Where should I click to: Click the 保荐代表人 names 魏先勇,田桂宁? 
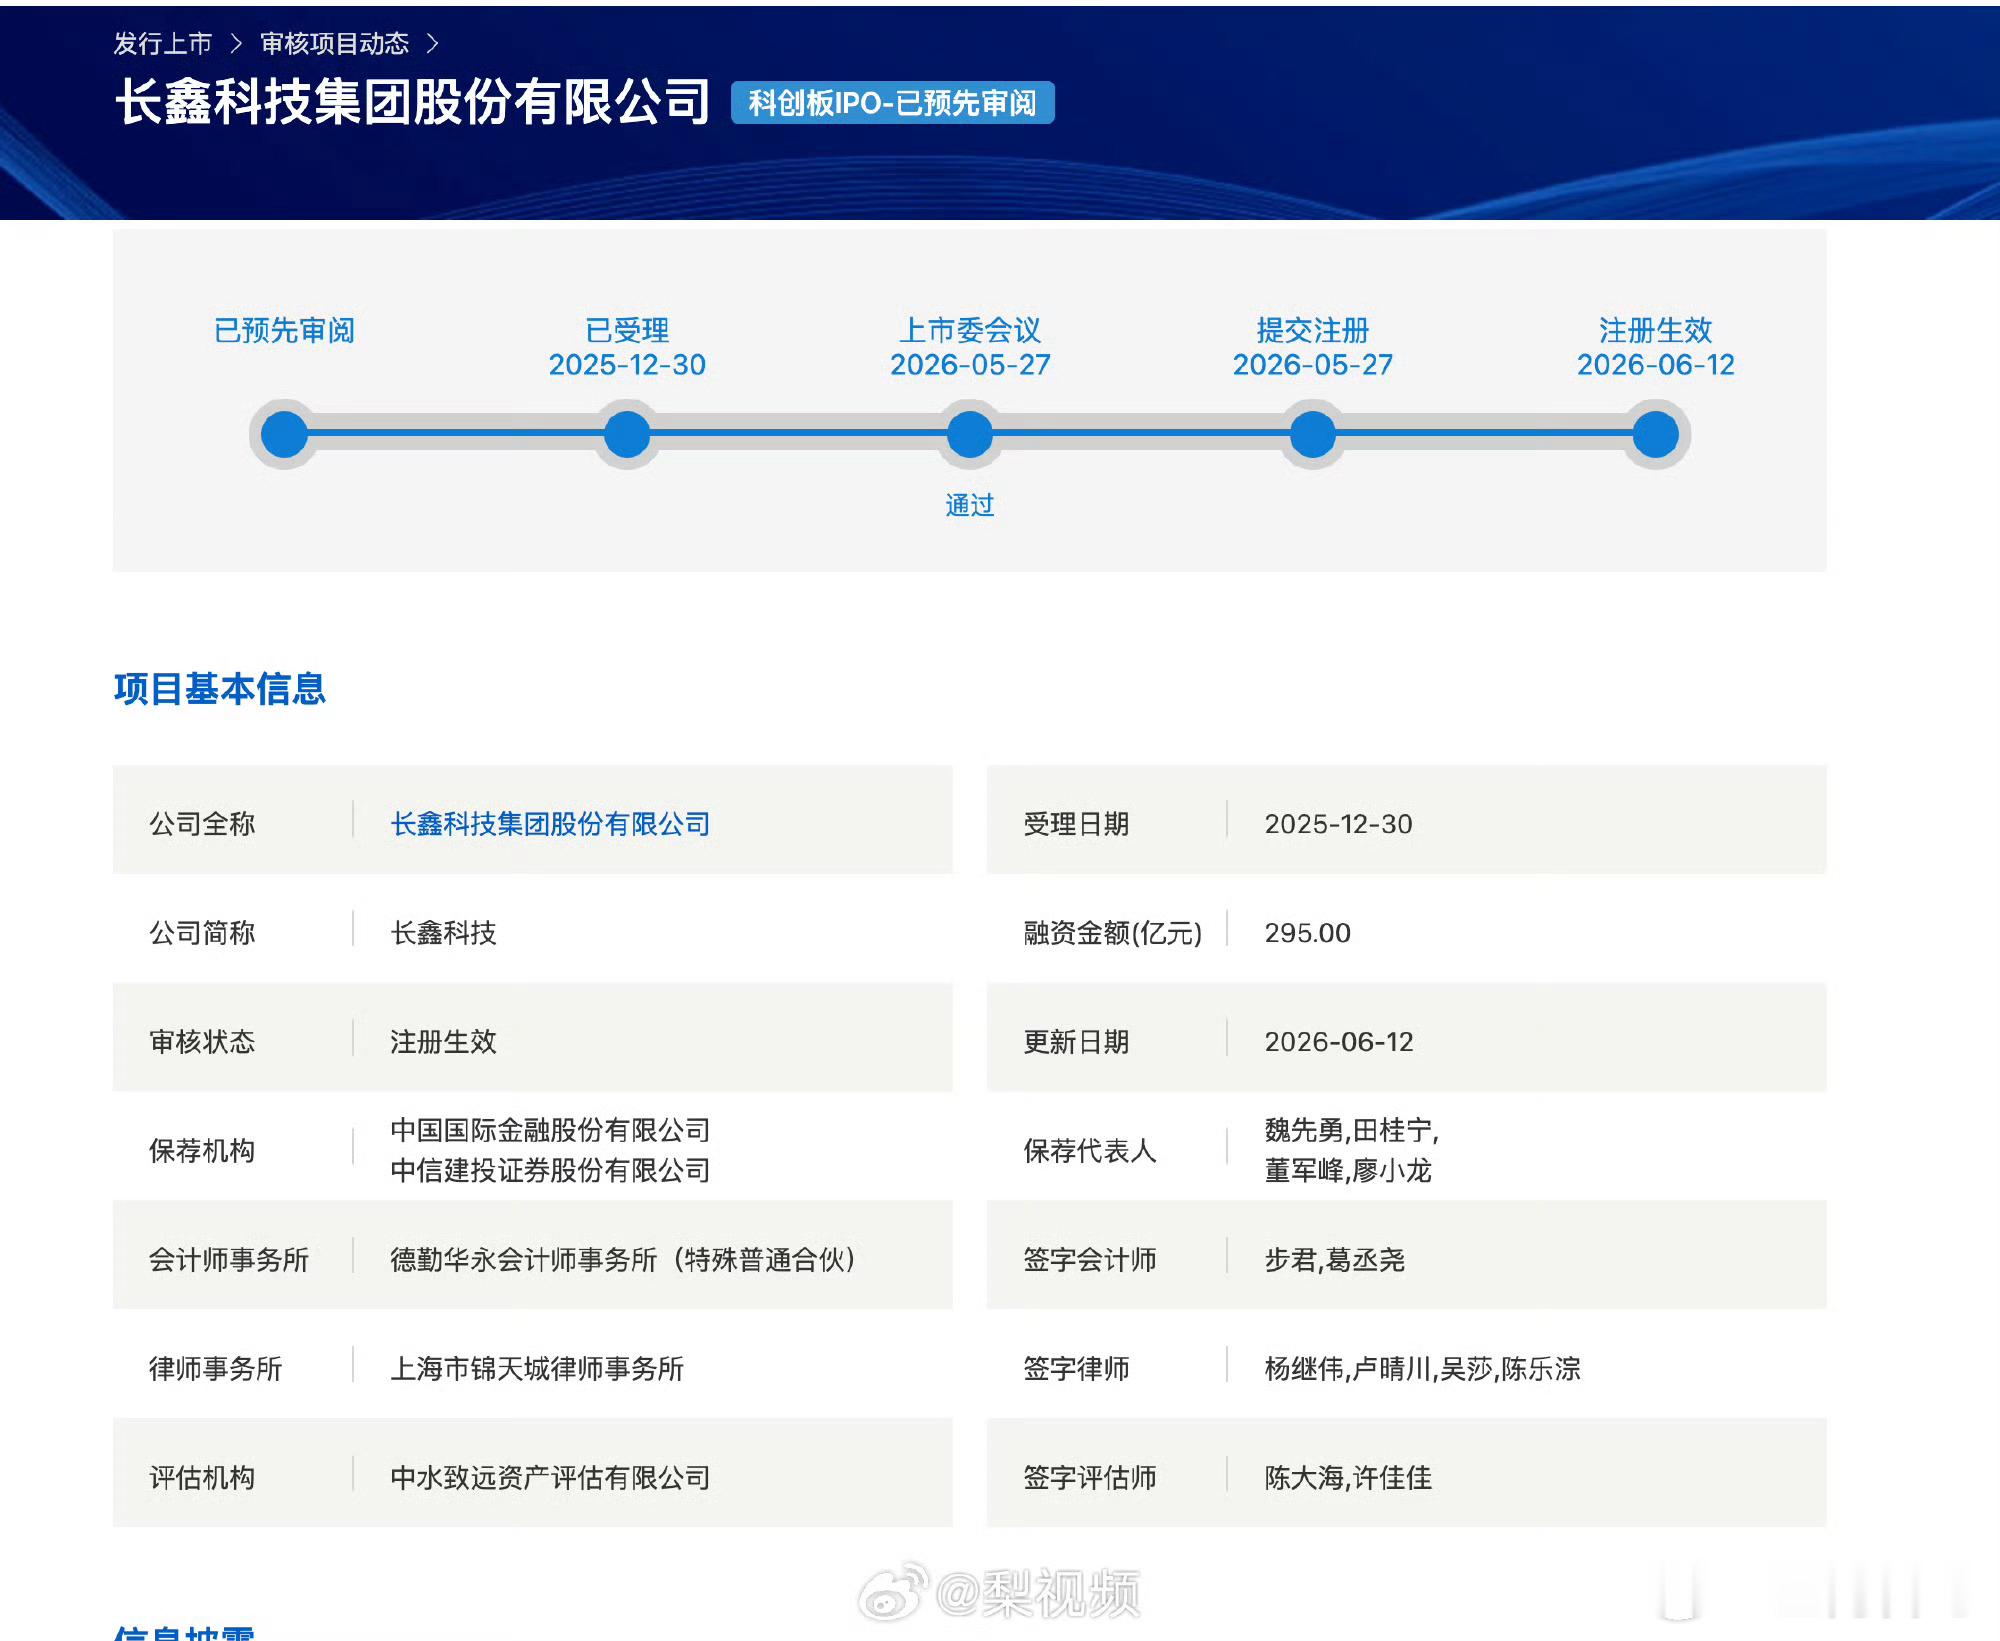pos(1351,1130)
